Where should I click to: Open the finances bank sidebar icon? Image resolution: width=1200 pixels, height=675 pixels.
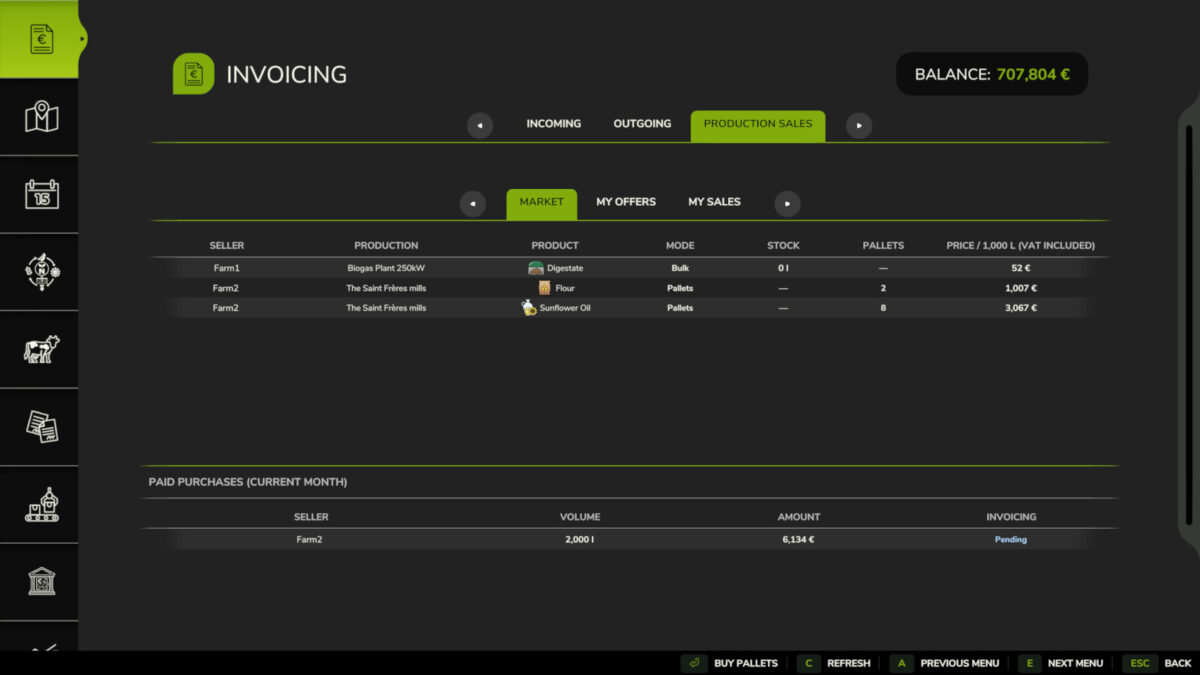pos(41,582)
